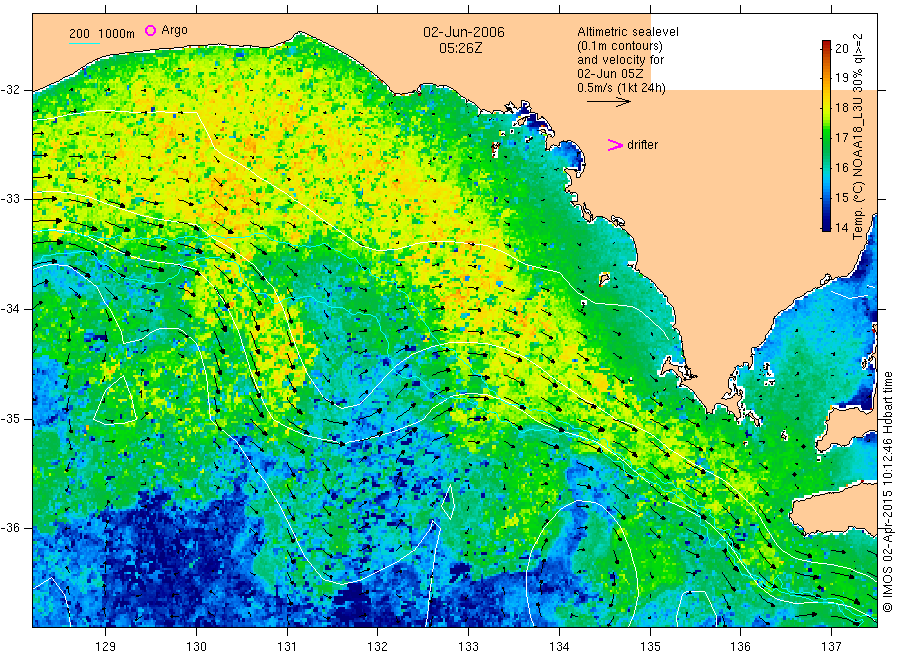This screenshot has width=900, height=660.
Task: Click the 'Altimetric sealevel' heading text
Action: (x=628, y=32)
